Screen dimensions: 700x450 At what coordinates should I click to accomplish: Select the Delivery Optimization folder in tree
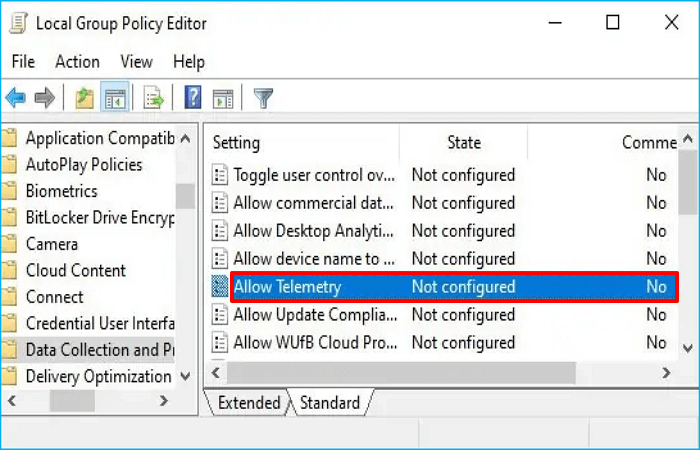click(x=98, y=377)
